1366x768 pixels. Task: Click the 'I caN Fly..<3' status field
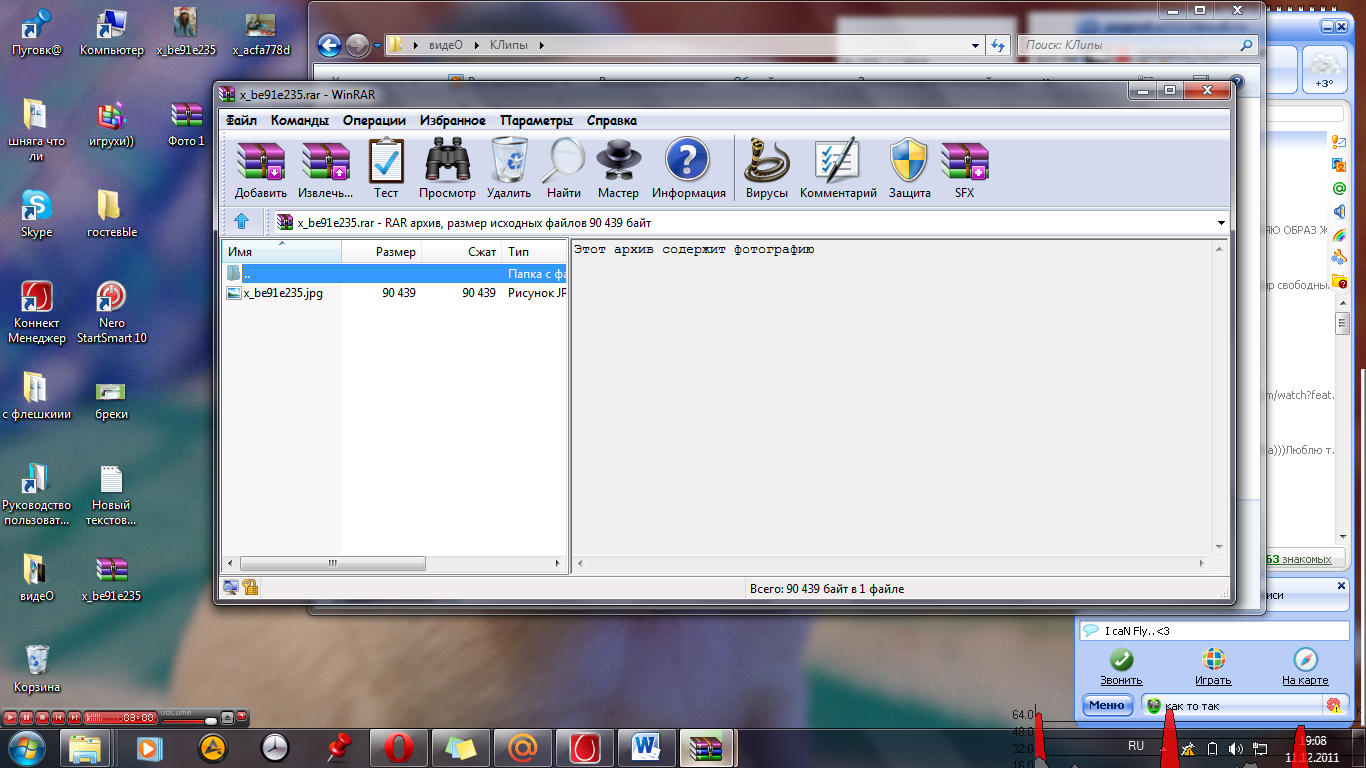(1214, 631)
